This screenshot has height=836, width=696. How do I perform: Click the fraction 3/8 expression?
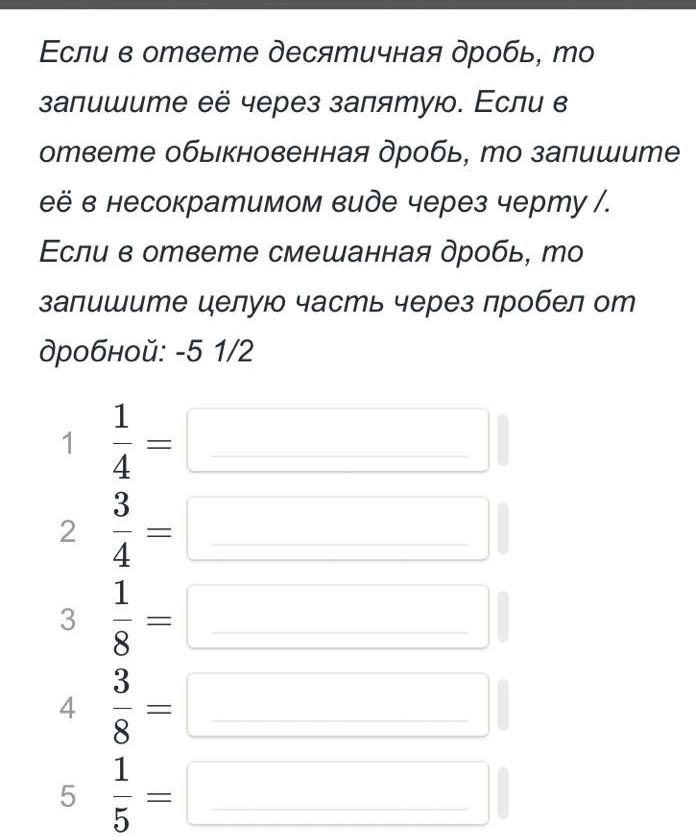[x=122, y=707]
